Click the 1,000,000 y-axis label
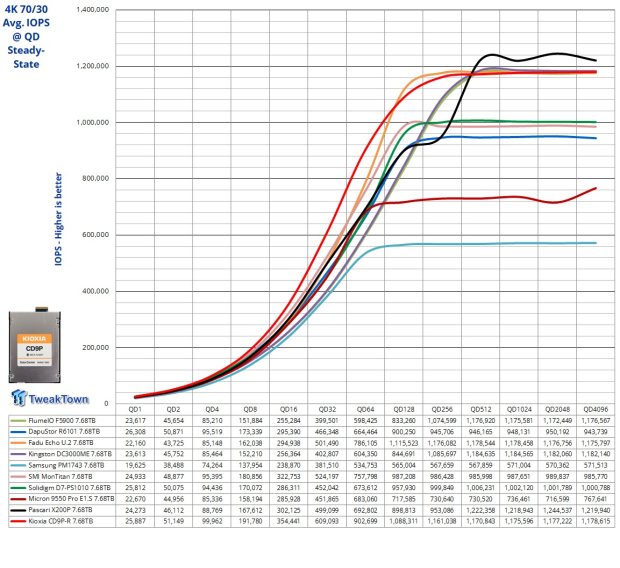 (93, 122)
